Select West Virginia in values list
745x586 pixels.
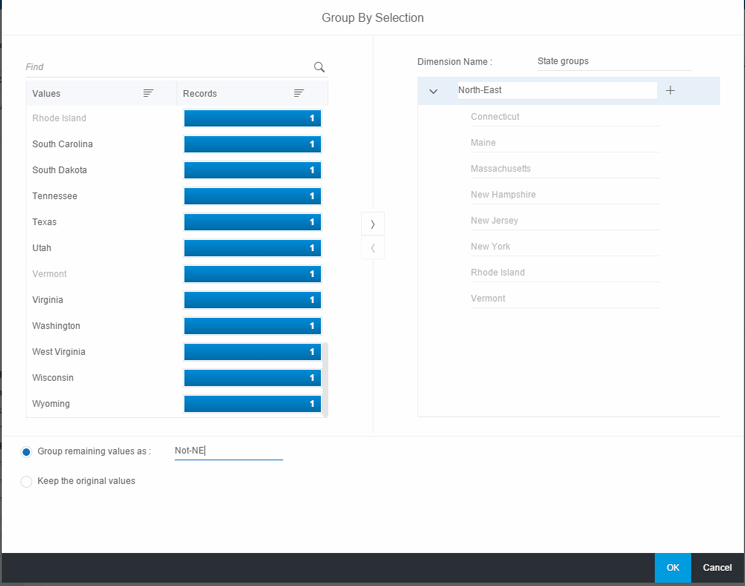tap(58, 352)
